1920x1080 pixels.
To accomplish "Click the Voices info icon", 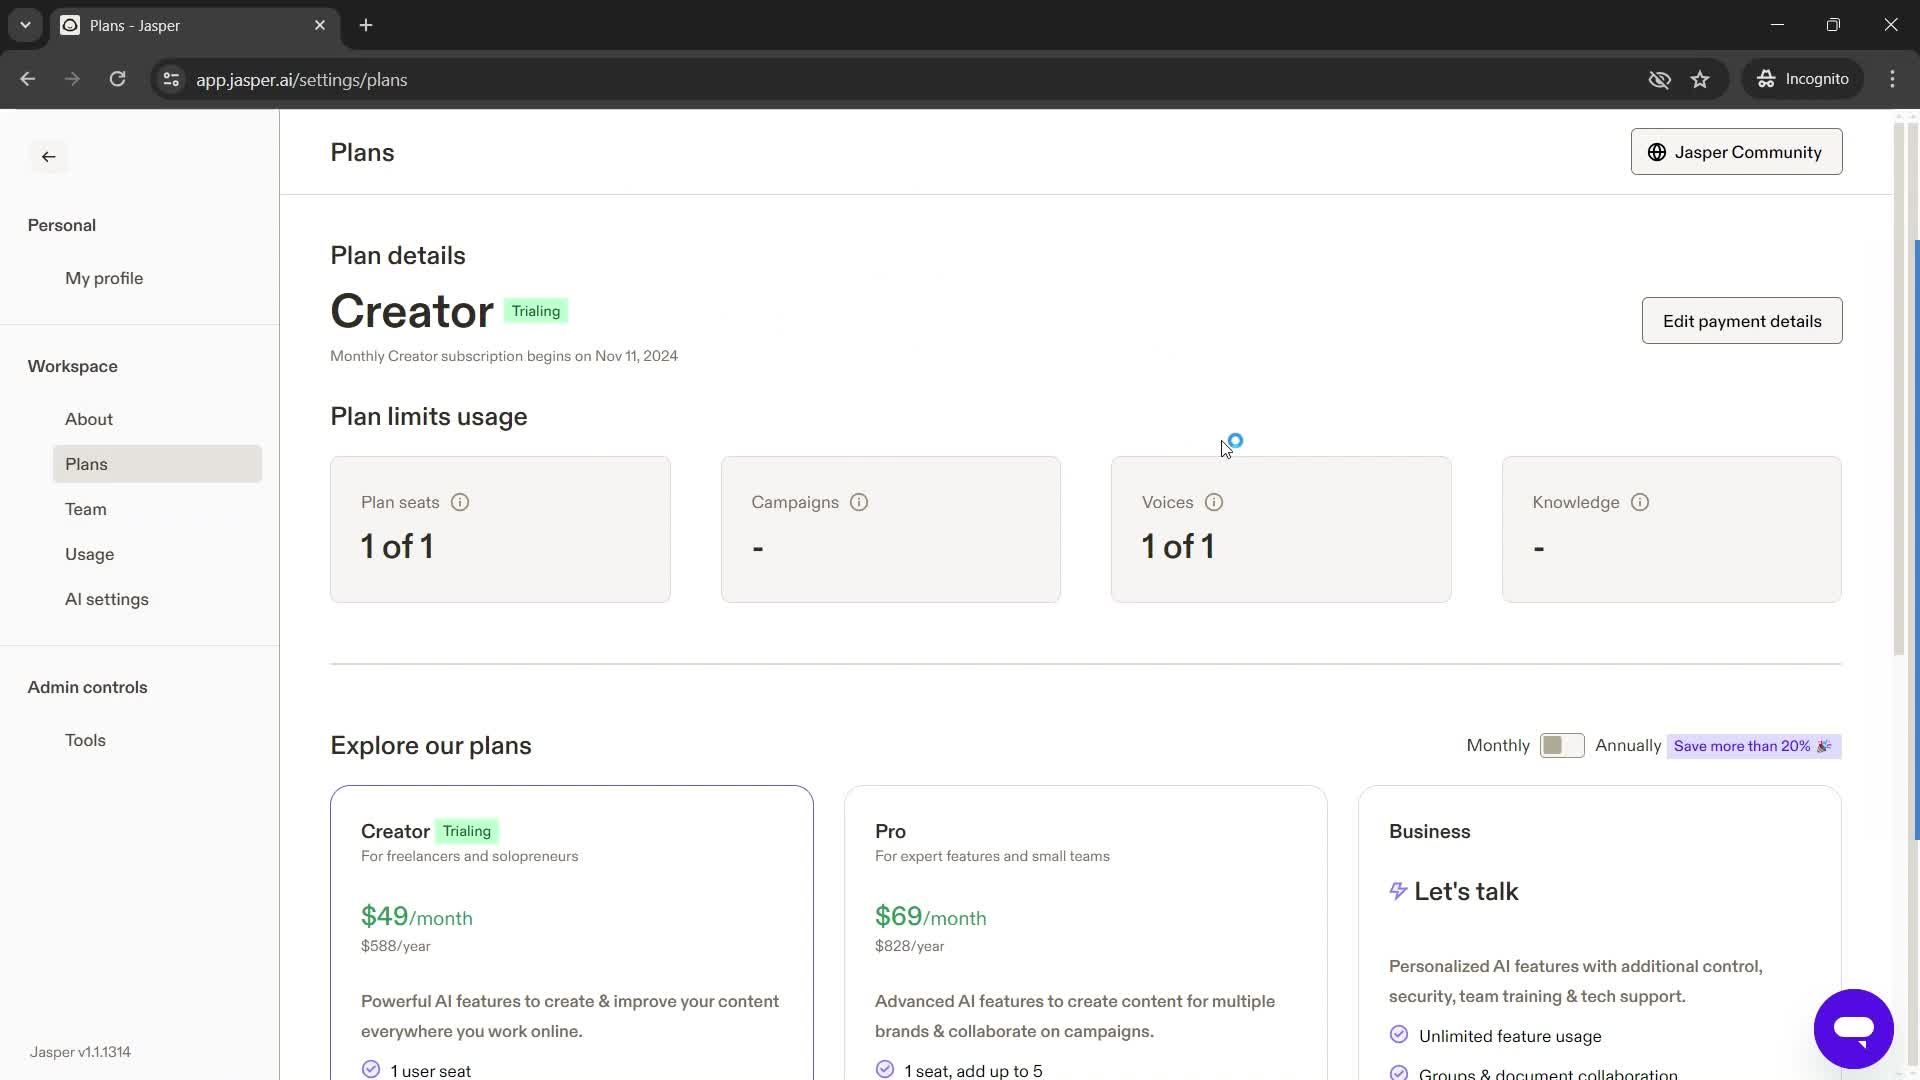I will click(x=1213, y=502).
